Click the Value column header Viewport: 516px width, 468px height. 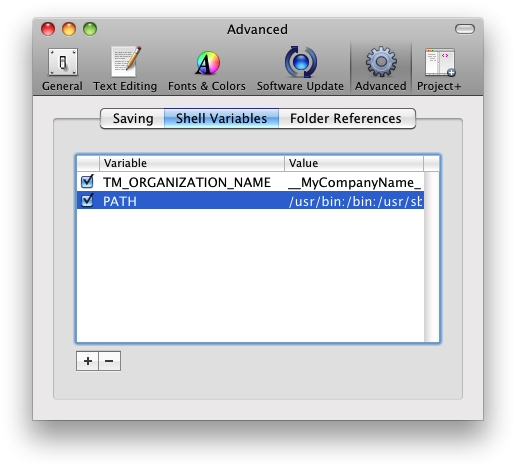pyautogui.click(x=354, y=163)
